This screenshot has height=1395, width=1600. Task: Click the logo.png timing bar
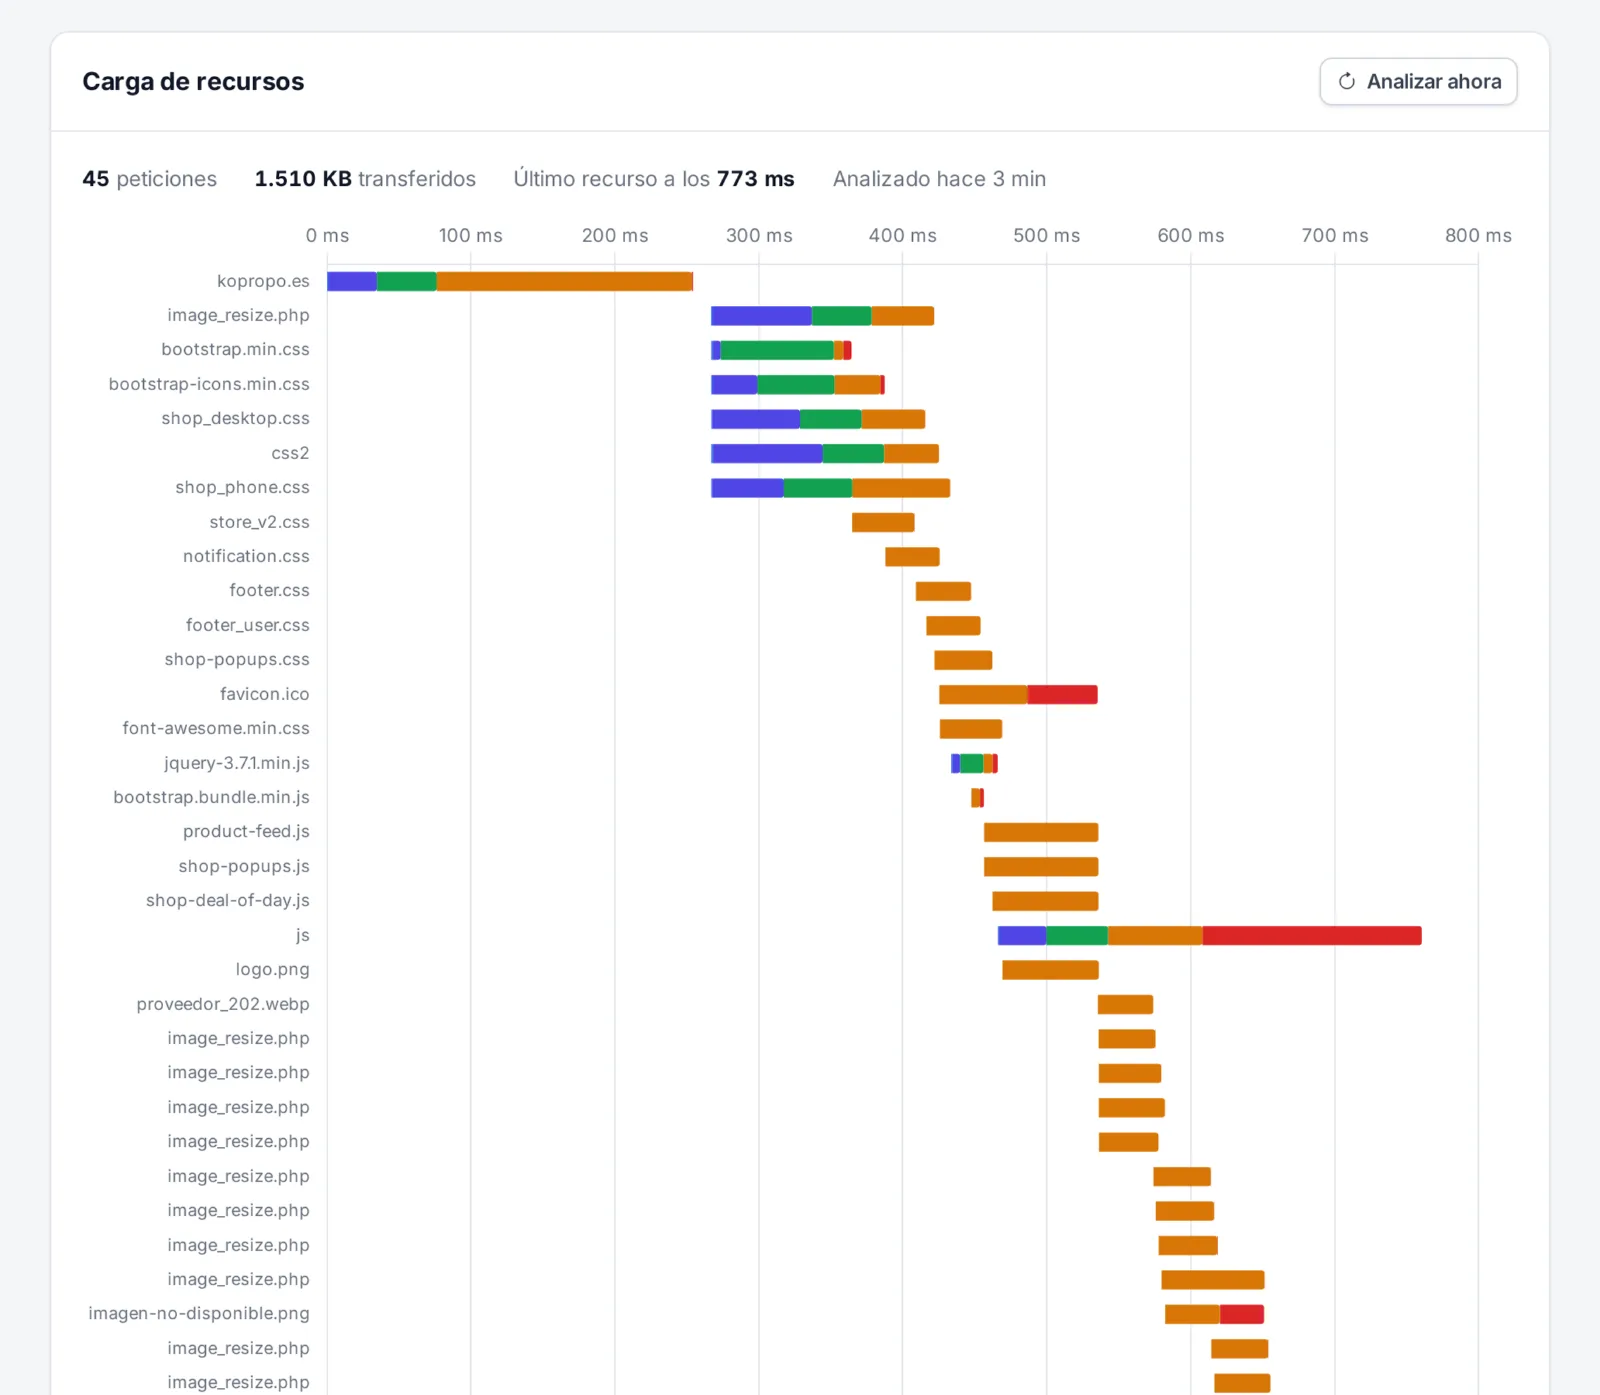point(1050,970)
